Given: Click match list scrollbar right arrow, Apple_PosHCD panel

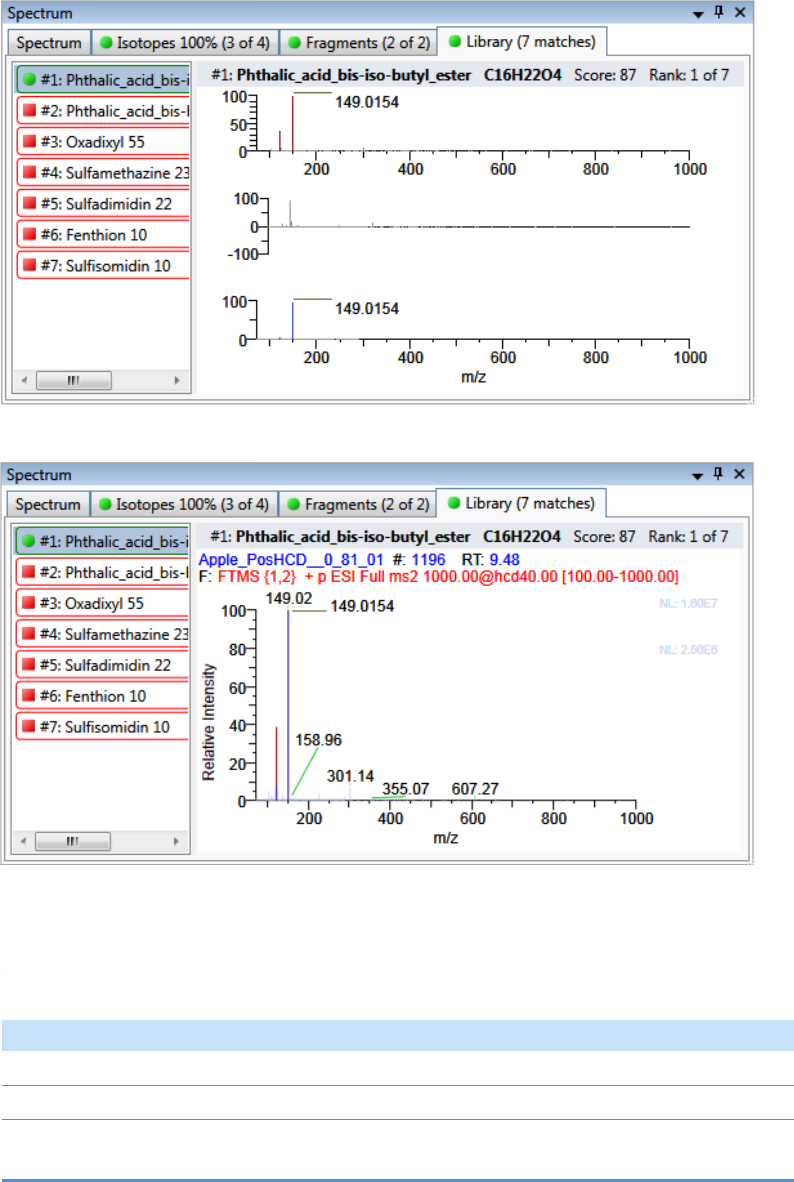Looking at the screenshot, I should pos(177,841).
